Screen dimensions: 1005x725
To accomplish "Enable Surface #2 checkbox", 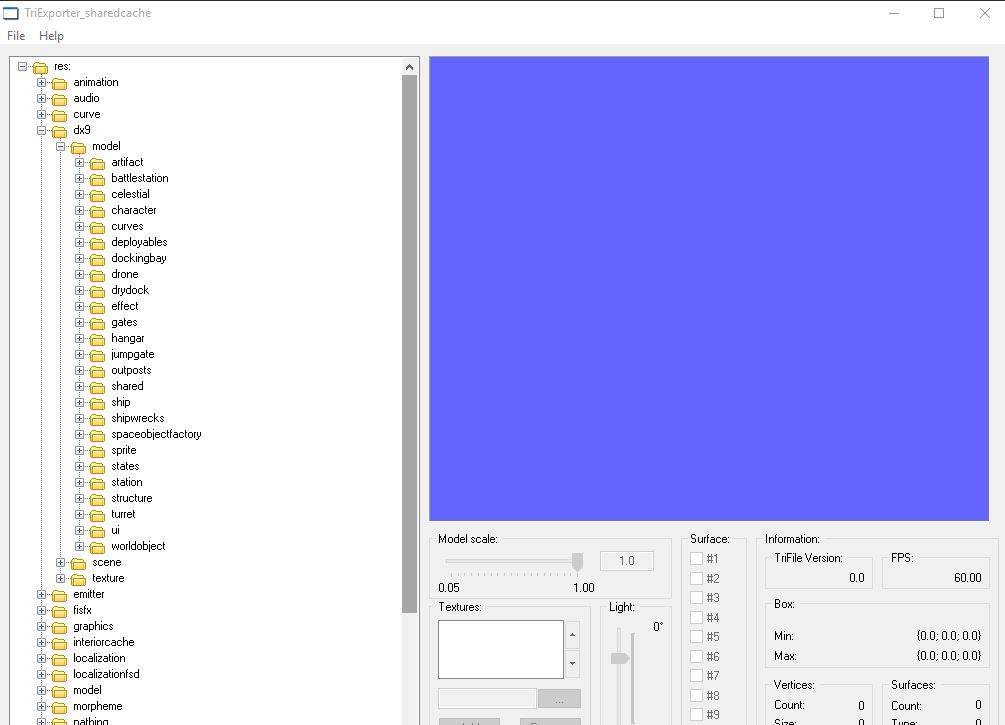I will click(x=696, y=578).
